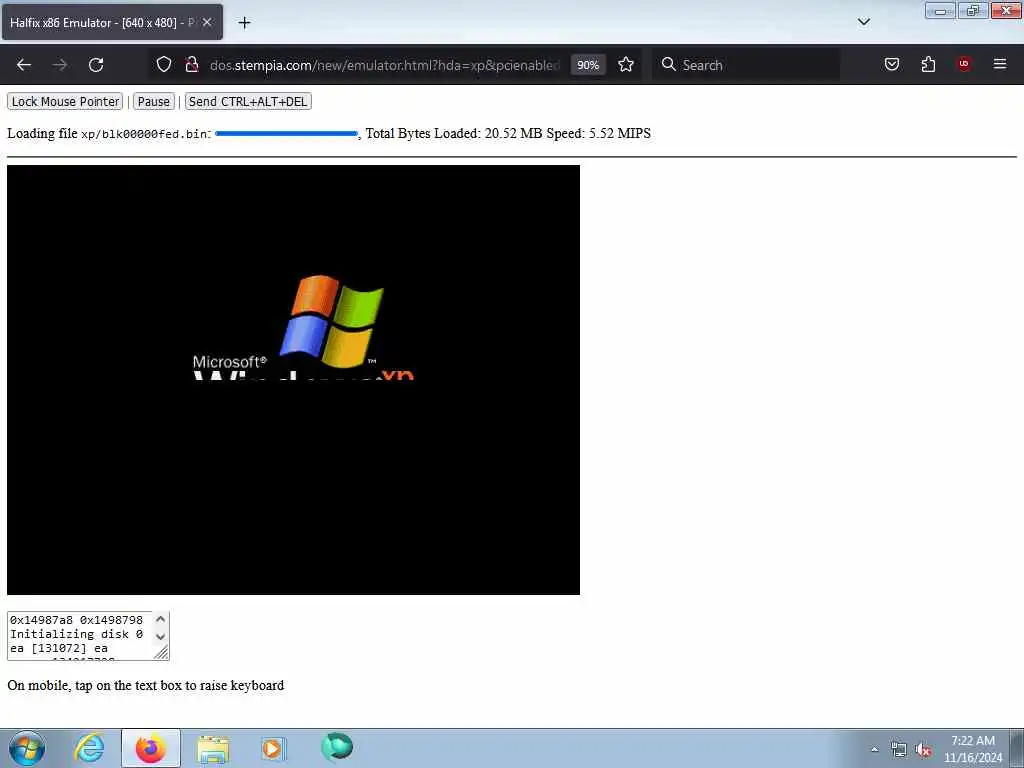This screenshot has width=1024, height=768.
Task: Click Lock Mouse Pointer button
Action: [65, 101]
